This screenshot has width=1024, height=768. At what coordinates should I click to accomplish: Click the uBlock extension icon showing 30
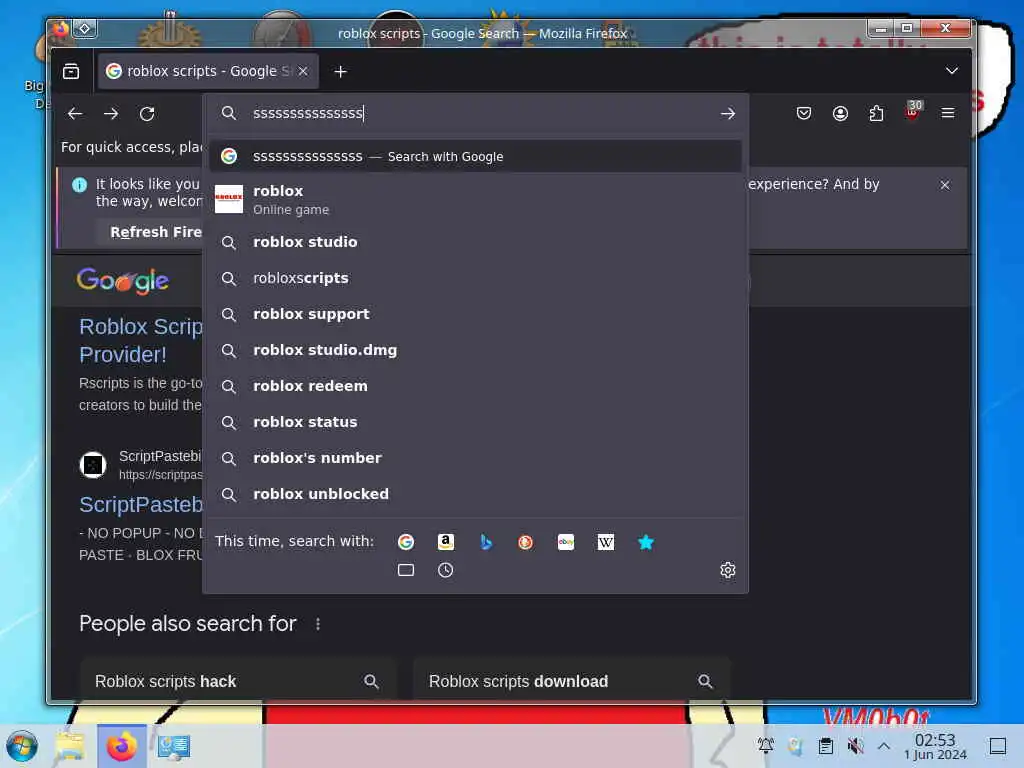[913, 111]
